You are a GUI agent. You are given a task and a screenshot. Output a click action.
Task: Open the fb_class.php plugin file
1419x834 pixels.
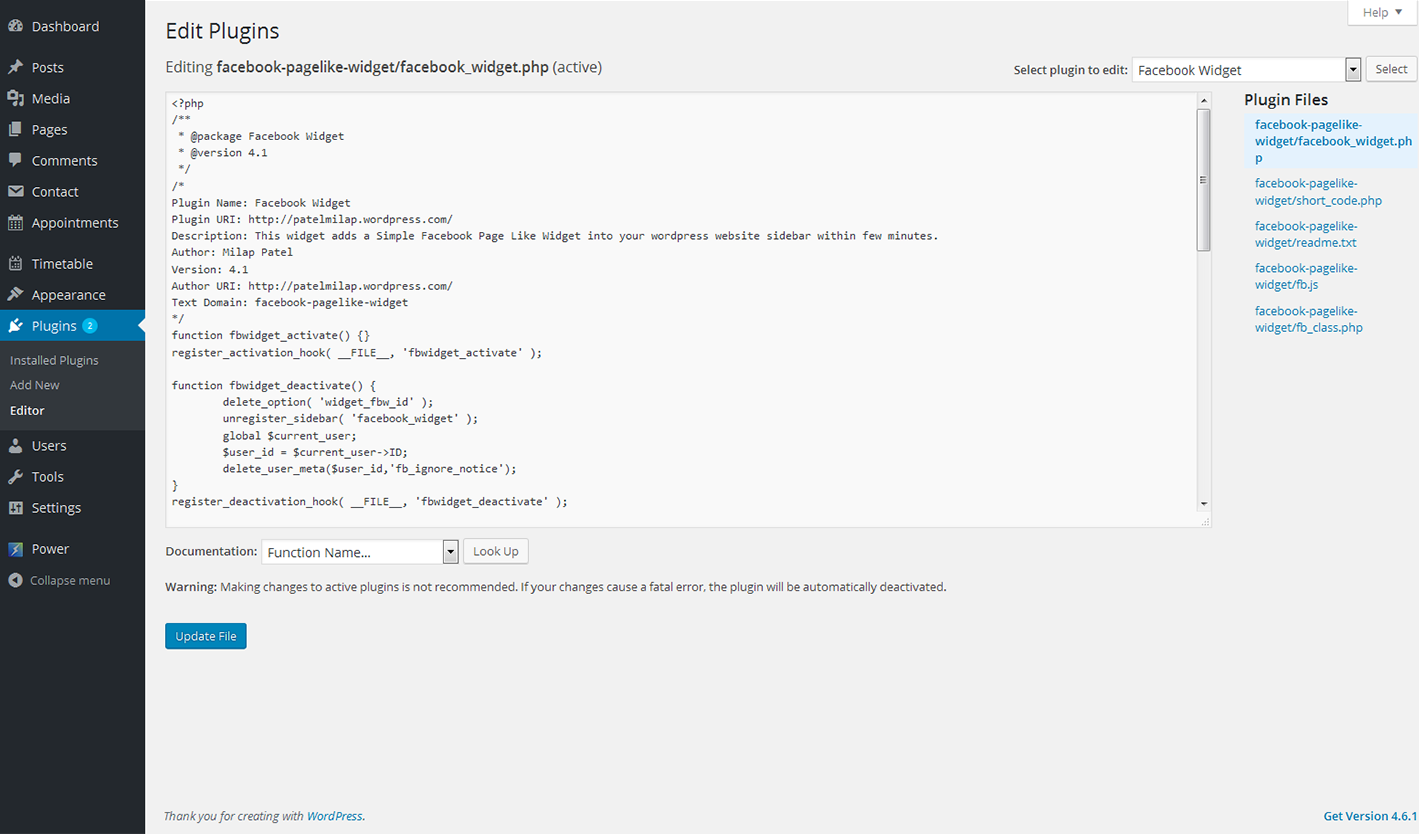click(1309, 319)
